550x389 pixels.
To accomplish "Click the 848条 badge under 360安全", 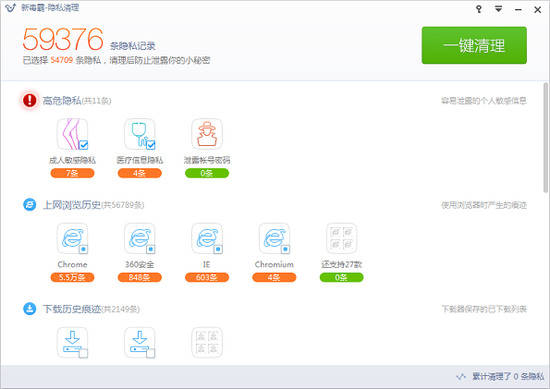I will 140,277.
